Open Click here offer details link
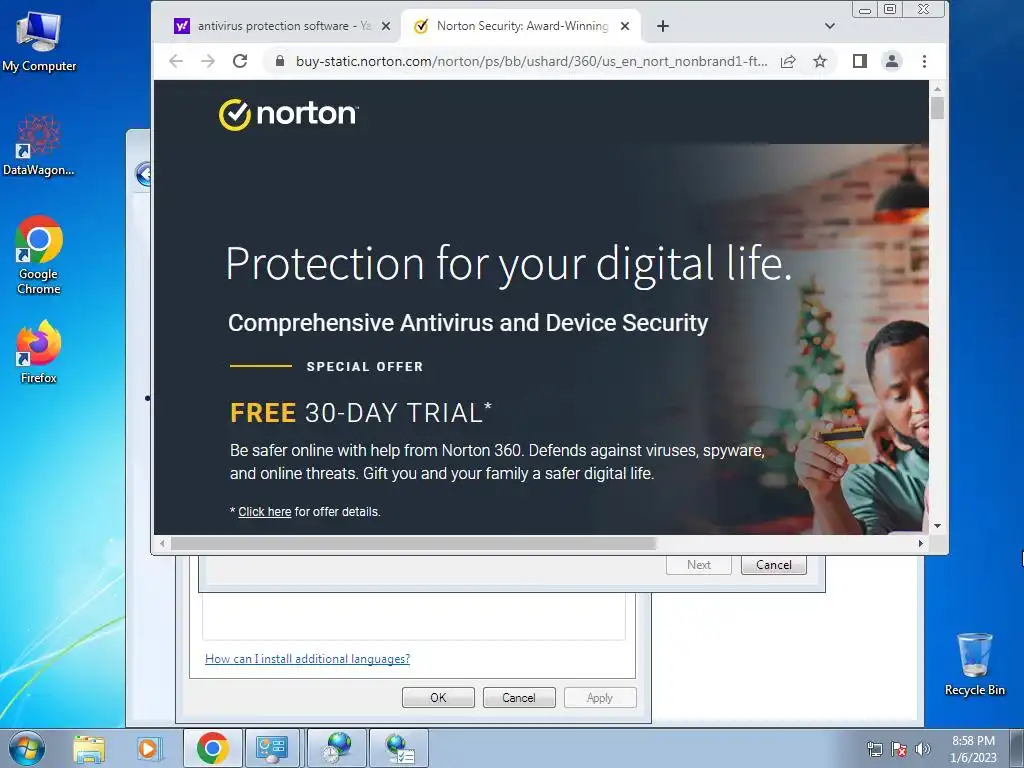Screen dimensions: 1024x768 pyautogui.click(x=264, y=512)
